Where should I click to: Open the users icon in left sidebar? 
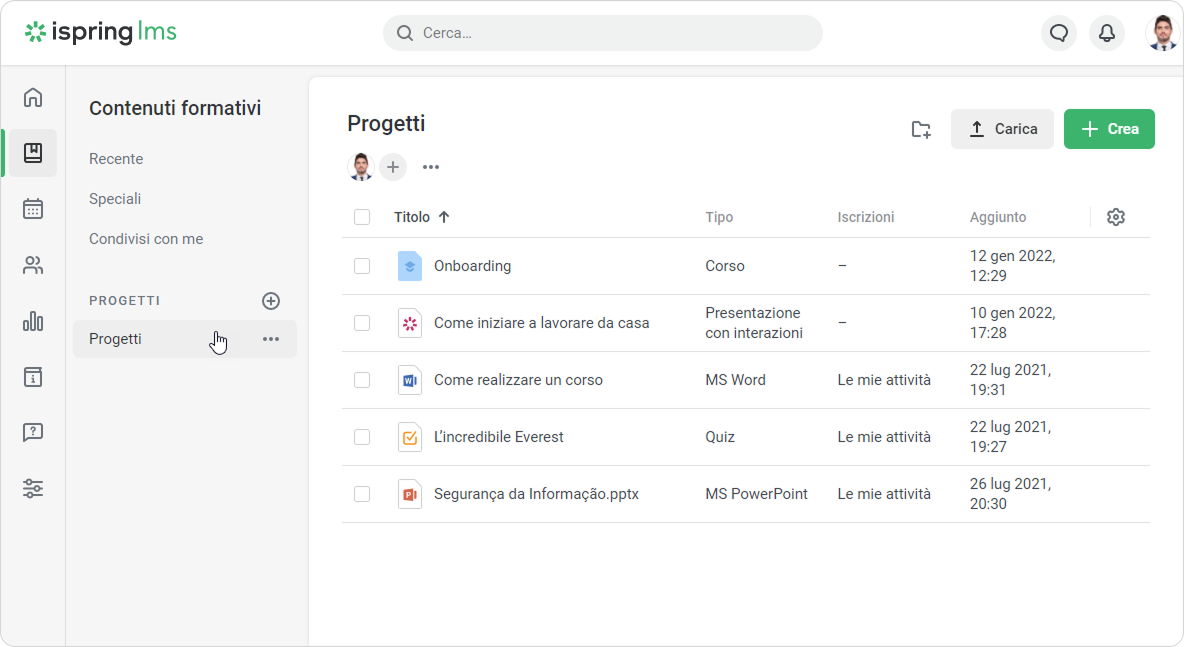(x=33, y=265)
